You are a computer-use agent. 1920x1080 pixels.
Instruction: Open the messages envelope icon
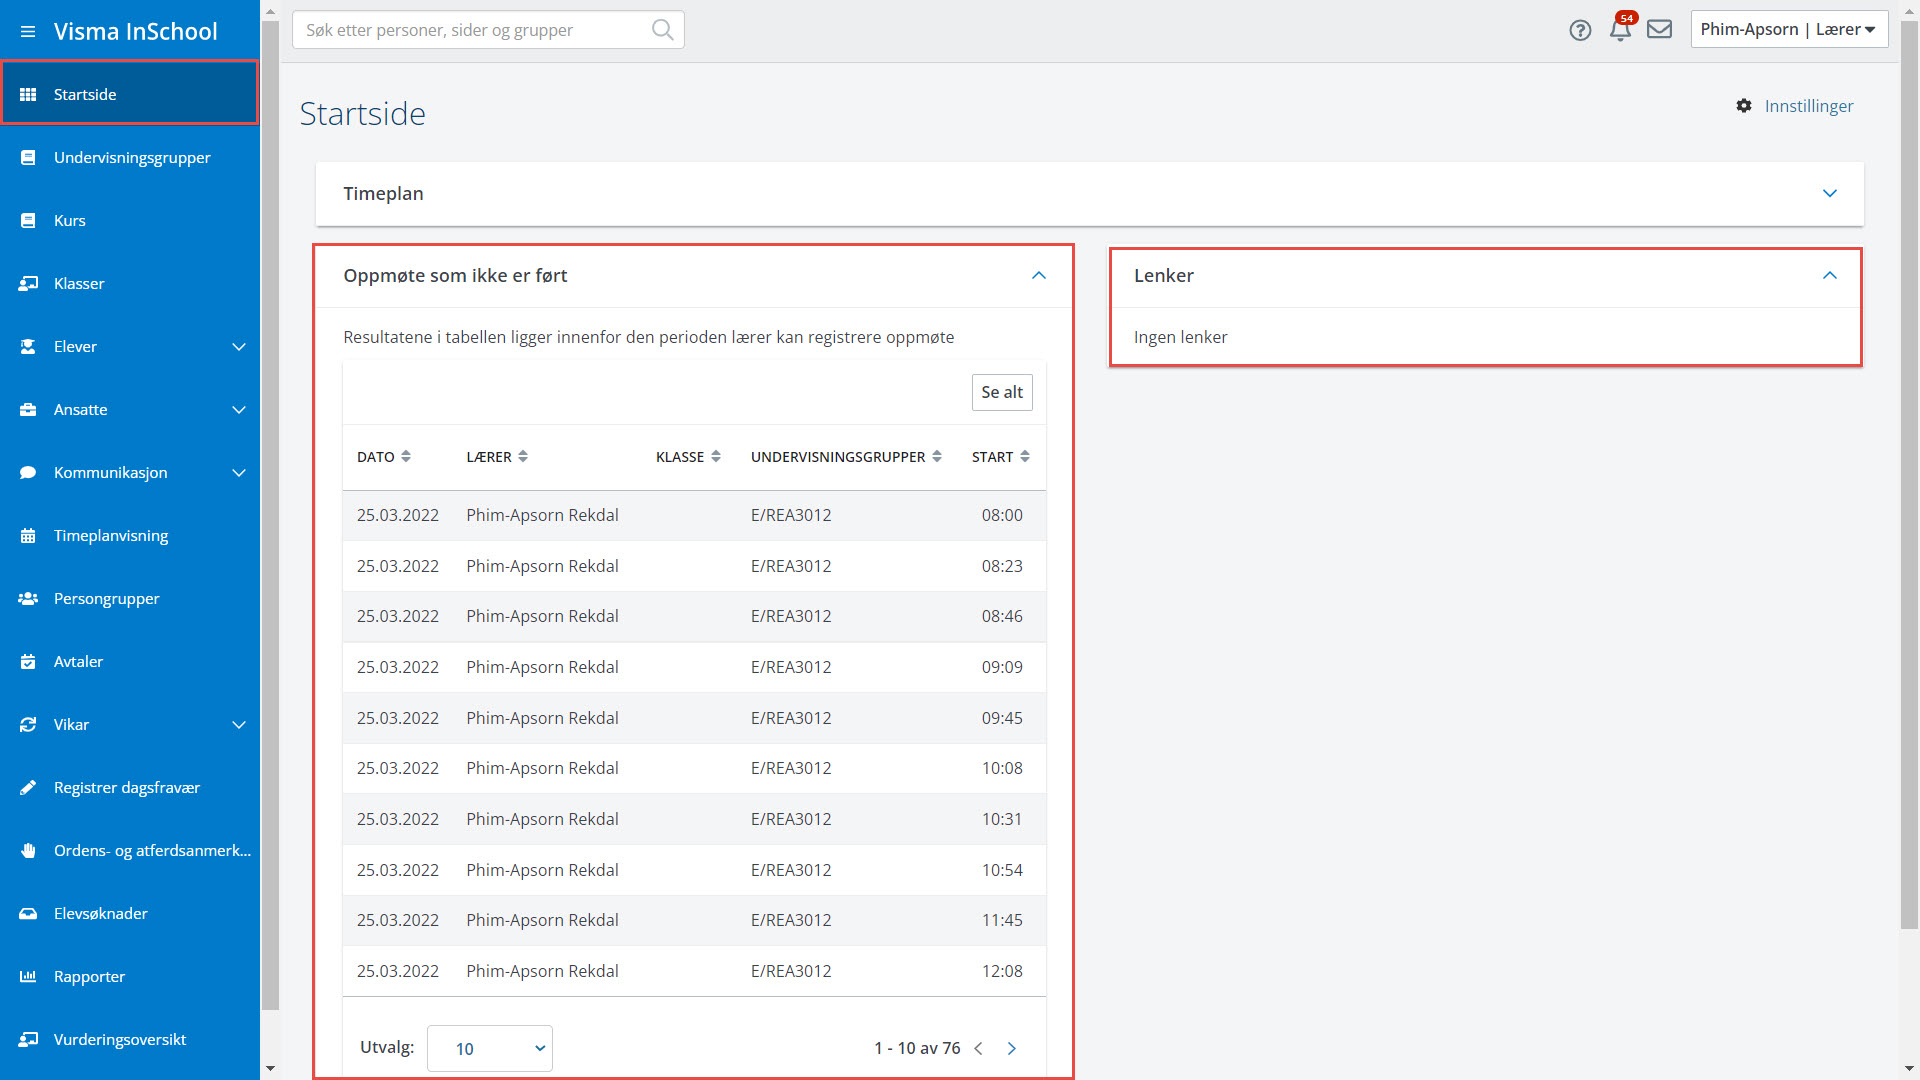pyautogui.click(x=1660, y=29)
